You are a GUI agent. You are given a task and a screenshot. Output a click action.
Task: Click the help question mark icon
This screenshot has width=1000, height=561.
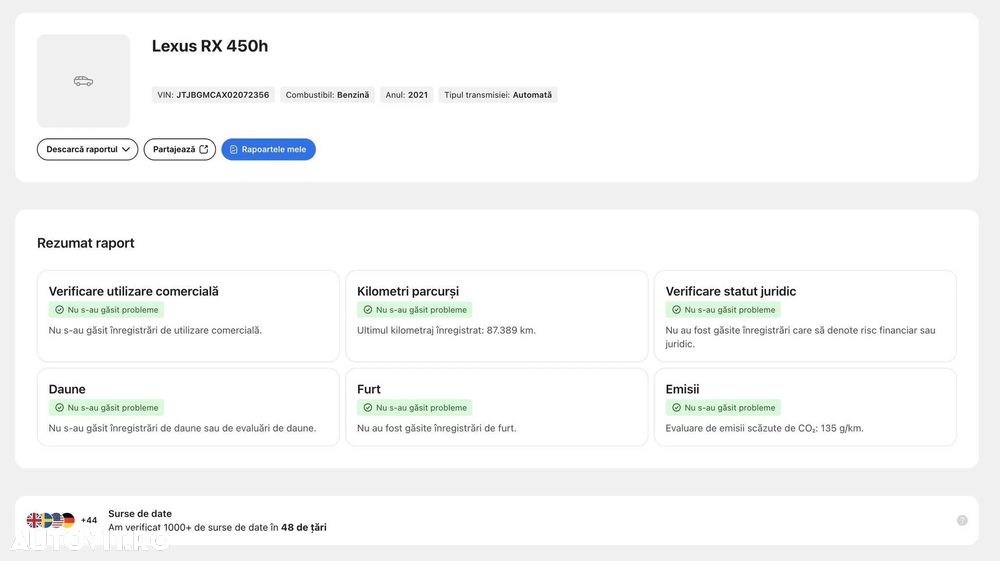962,520
